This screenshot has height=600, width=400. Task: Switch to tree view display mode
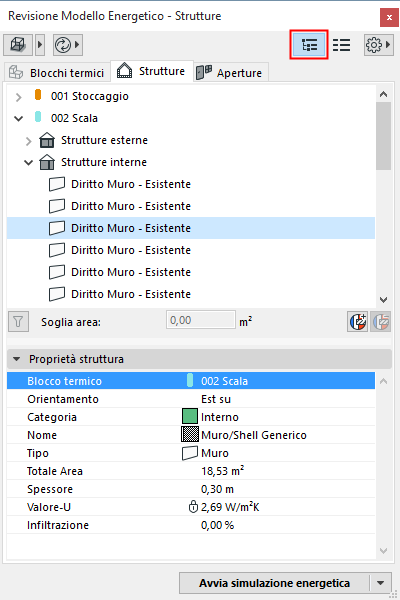[x=309, y=45]
